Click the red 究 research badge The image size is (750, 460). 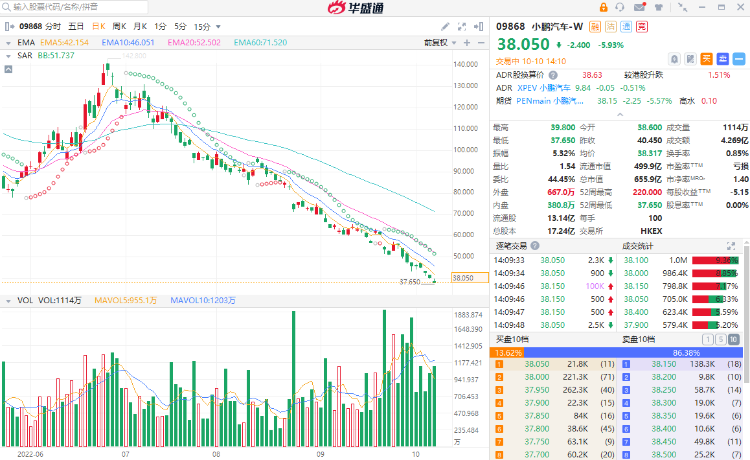(642, 27)
